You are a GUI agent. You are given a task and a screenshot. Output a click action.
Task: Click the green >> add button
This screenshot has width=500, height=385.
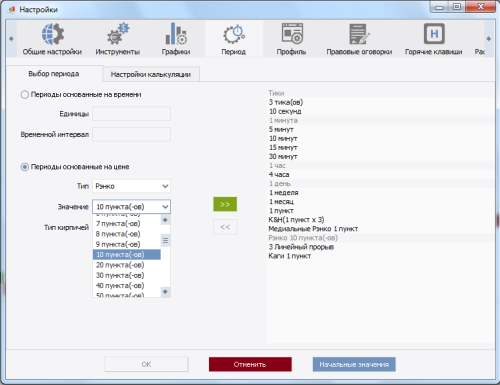[225, 204]
